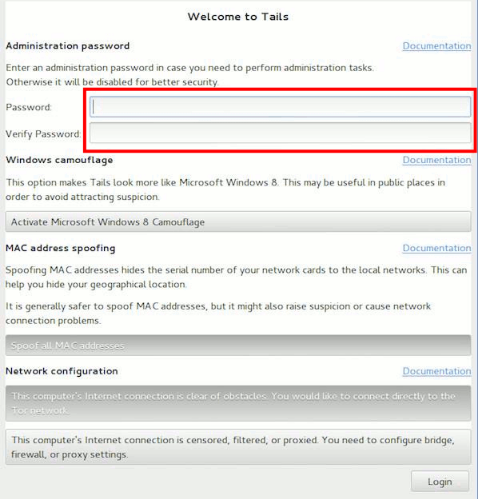Select the direct Tor network connection option
This screenshot has width=478, height=499.
click(238, 403)
